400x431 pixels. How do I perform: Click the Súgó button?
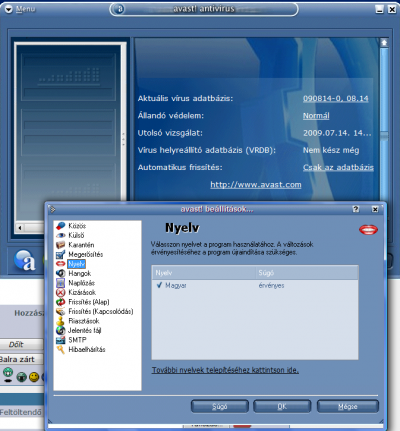click(220, 406)
